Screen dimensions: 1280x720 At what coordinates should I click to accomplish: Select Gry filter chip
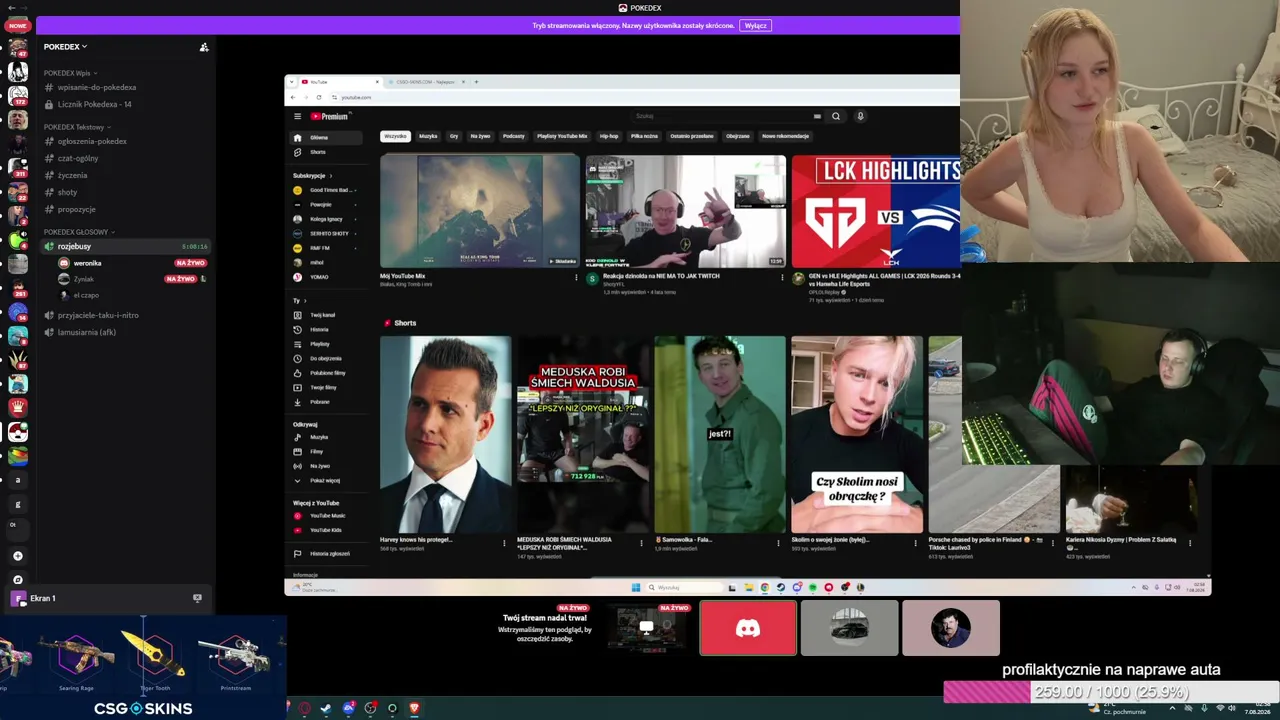pyautogui.click(x=454, y=136)
